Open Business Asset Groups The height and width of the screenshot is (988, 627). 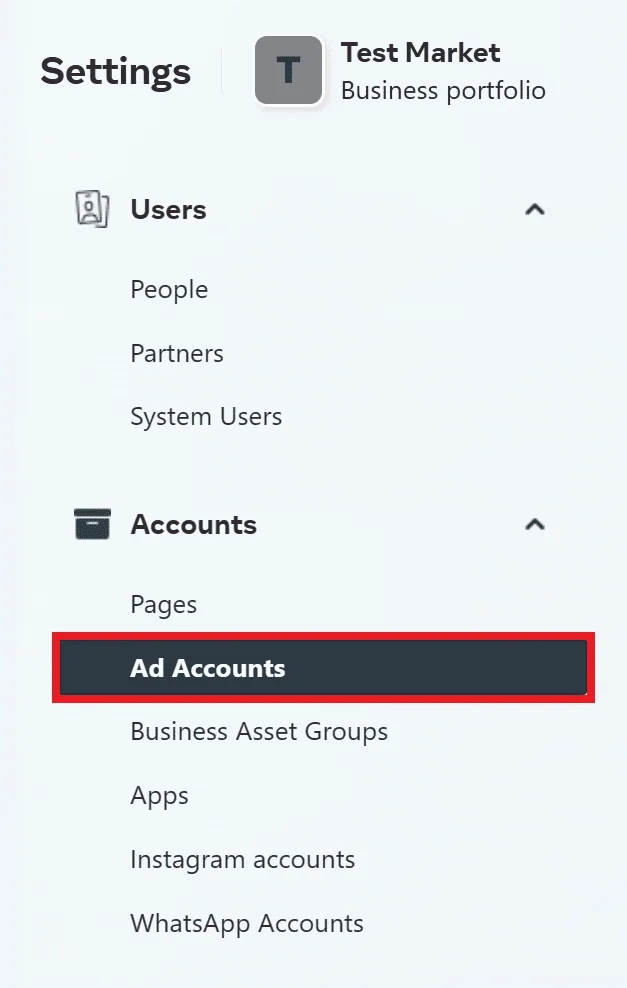click(259, 732)
